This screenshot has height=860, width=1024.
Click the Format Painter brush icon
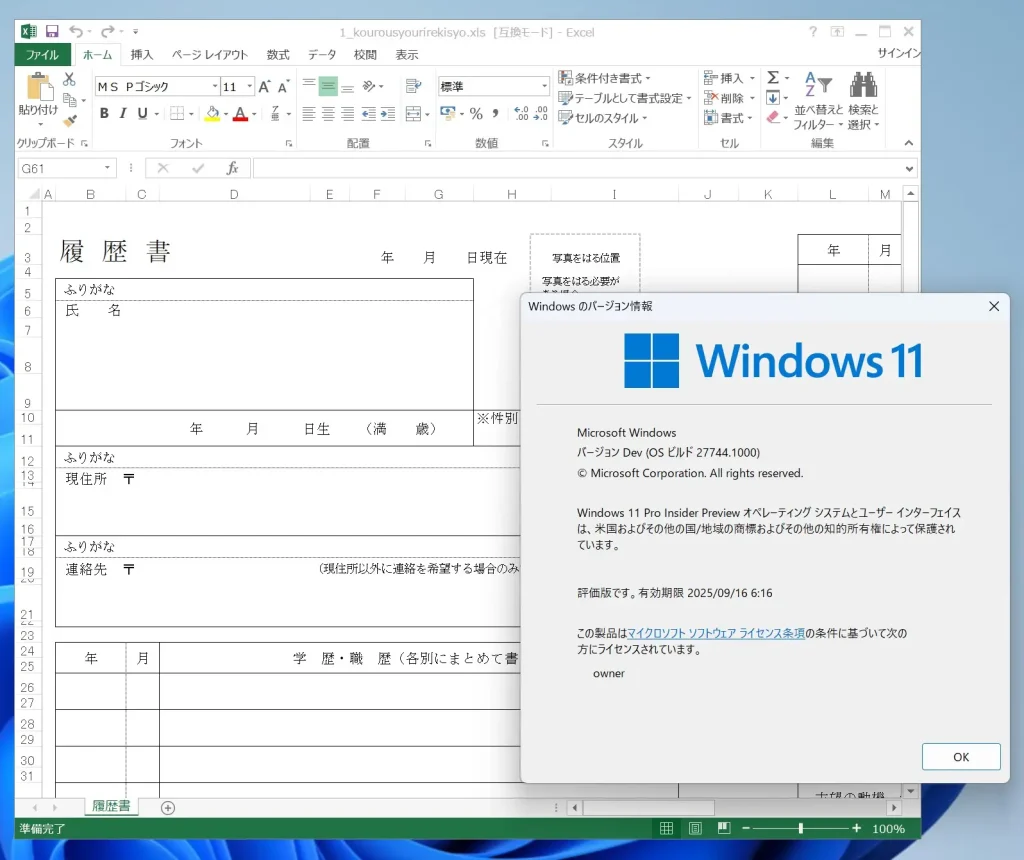click(x=70, y=120)
